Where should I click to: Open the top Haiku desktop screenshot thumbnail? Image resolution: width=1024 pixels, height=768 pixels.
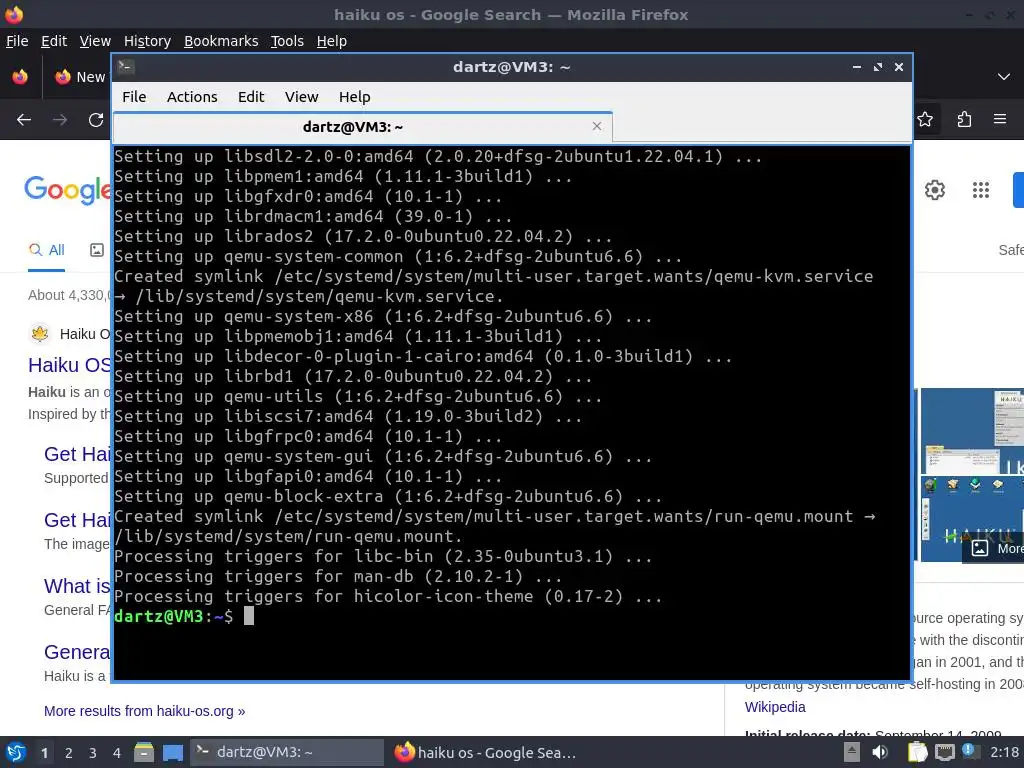[972, 431]
